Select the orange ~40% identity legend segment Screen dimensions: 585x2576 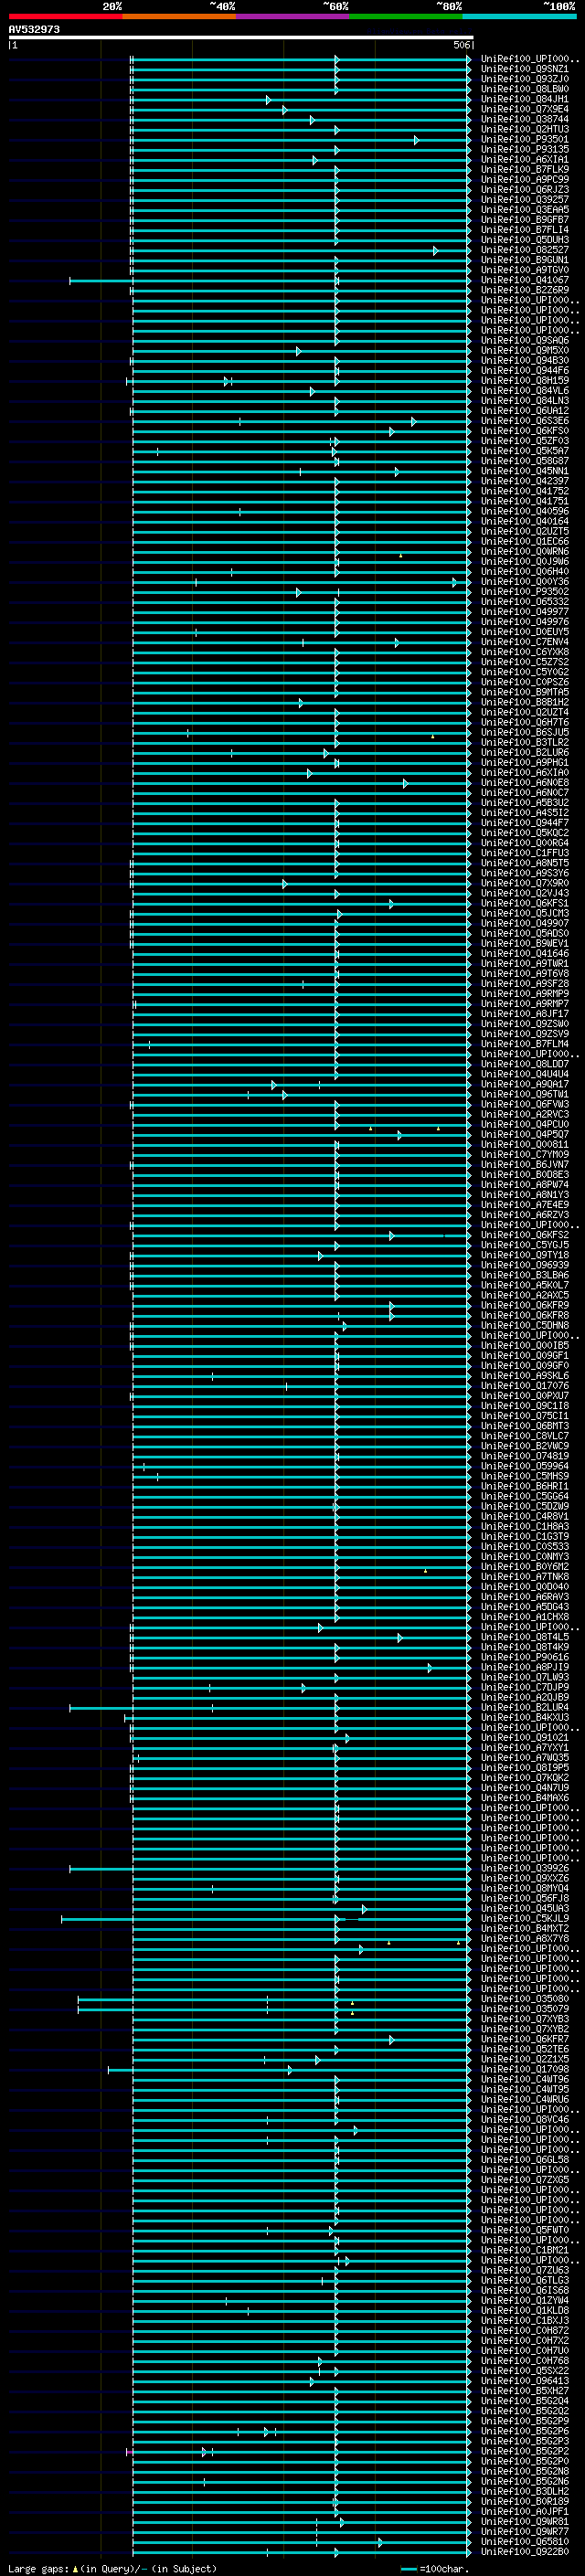pyautogui.click(x=179, y=16)
